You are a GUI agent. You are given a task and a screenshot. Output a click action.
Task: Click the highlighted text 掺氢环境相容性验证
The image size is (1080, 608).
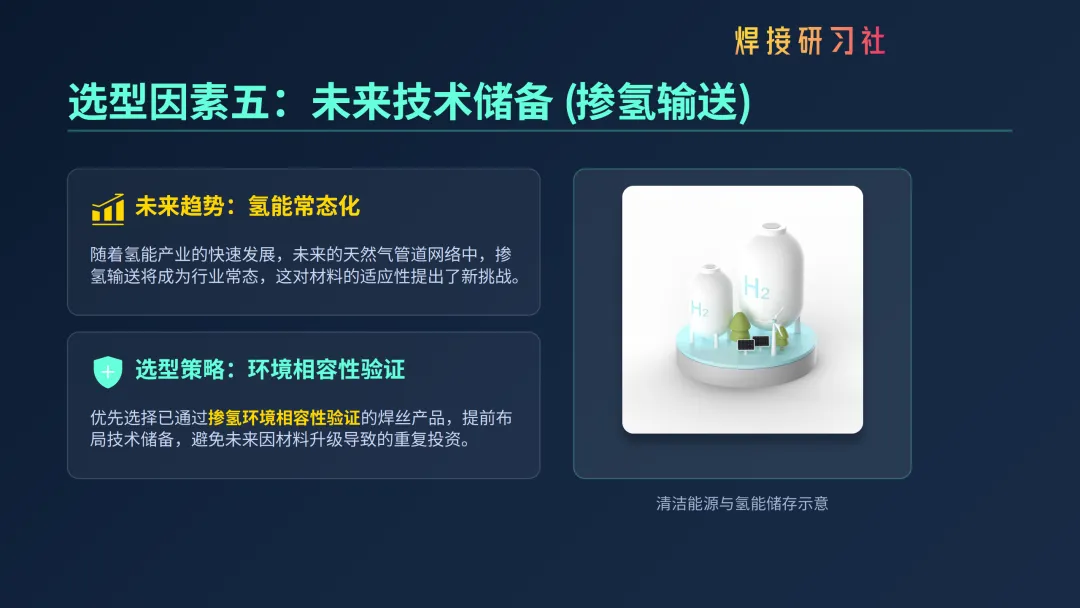(284, 417)
